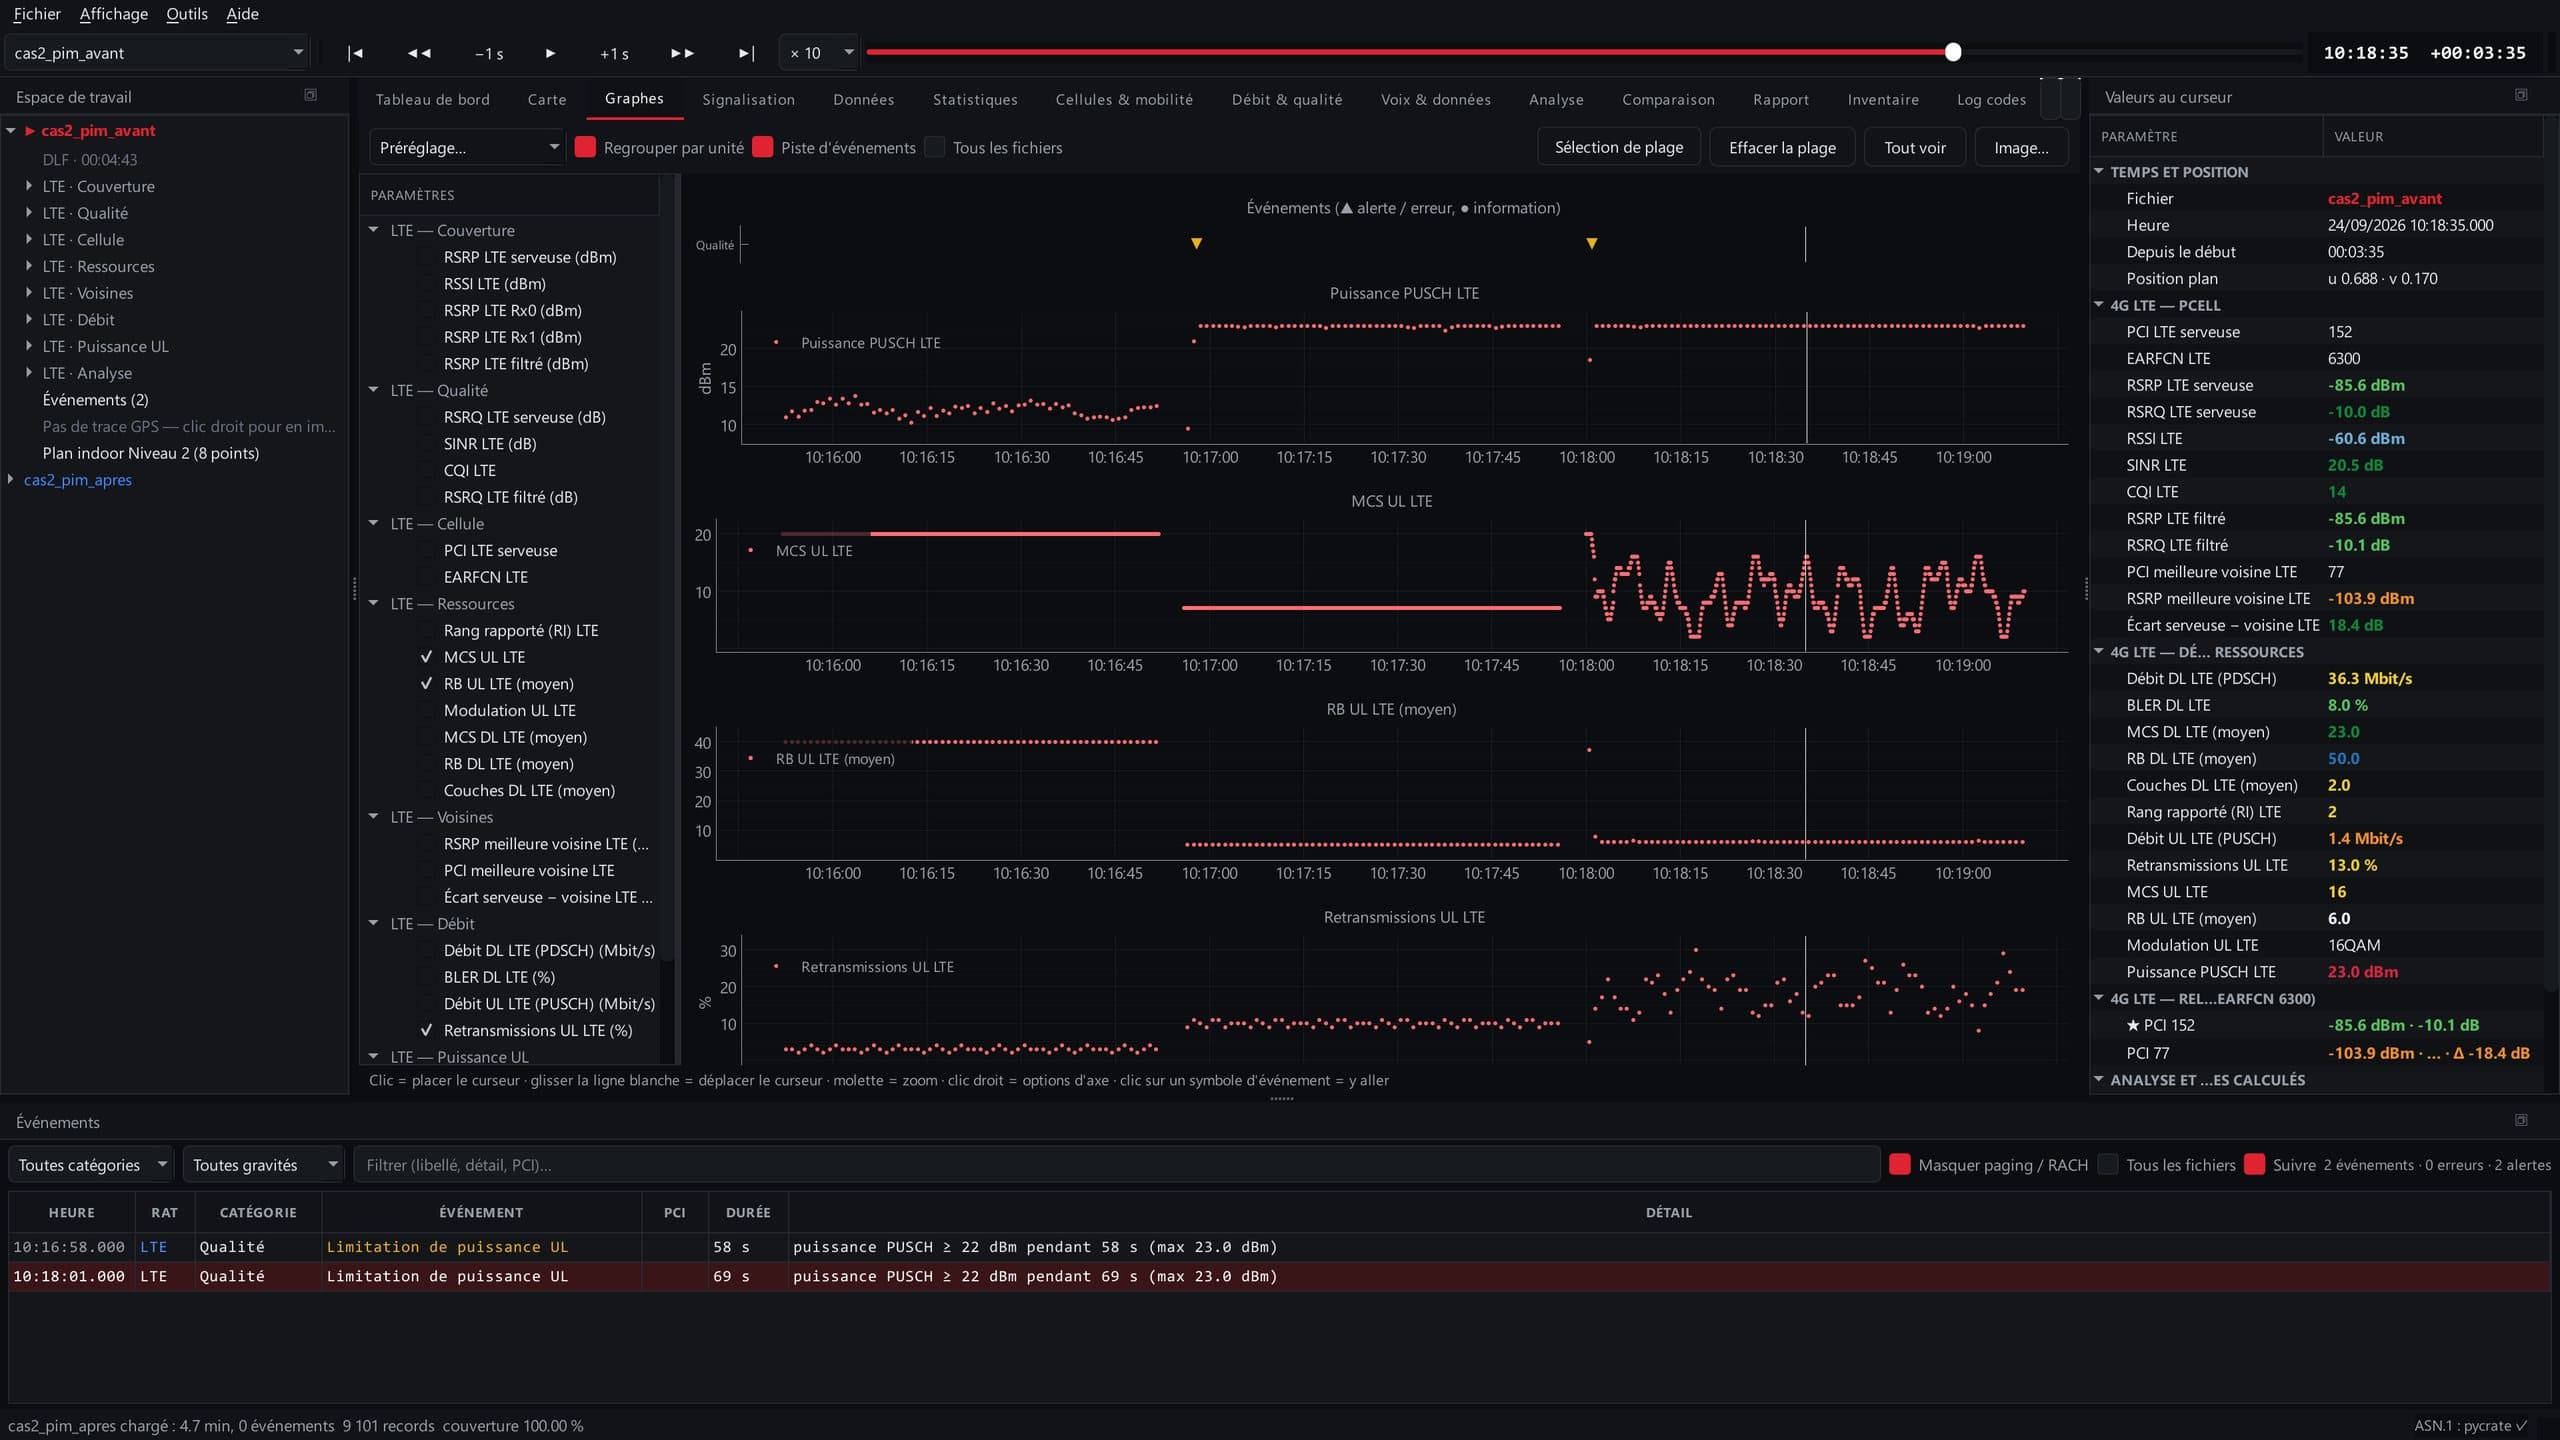
Task: Collapse the TEMPS ET POSITION section
Action: 2099,172
